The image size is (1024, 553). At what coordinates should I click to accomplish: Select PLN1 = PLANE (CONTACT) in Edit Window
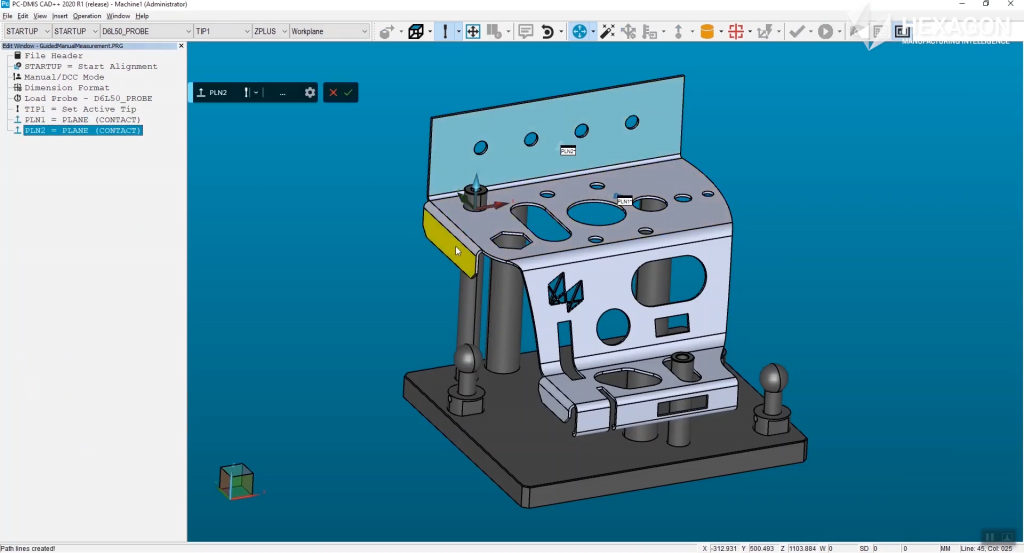pyautogui.click(x=82, y=120)
